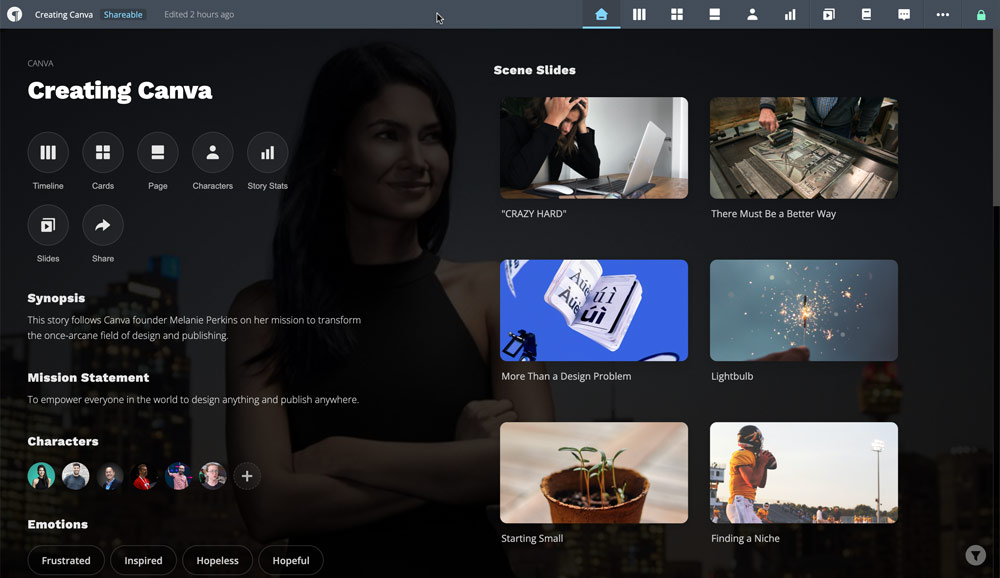This screenshot has width=1000, height=578.
Task: Open Timeline via round icon button
Action: pos(48,152)
